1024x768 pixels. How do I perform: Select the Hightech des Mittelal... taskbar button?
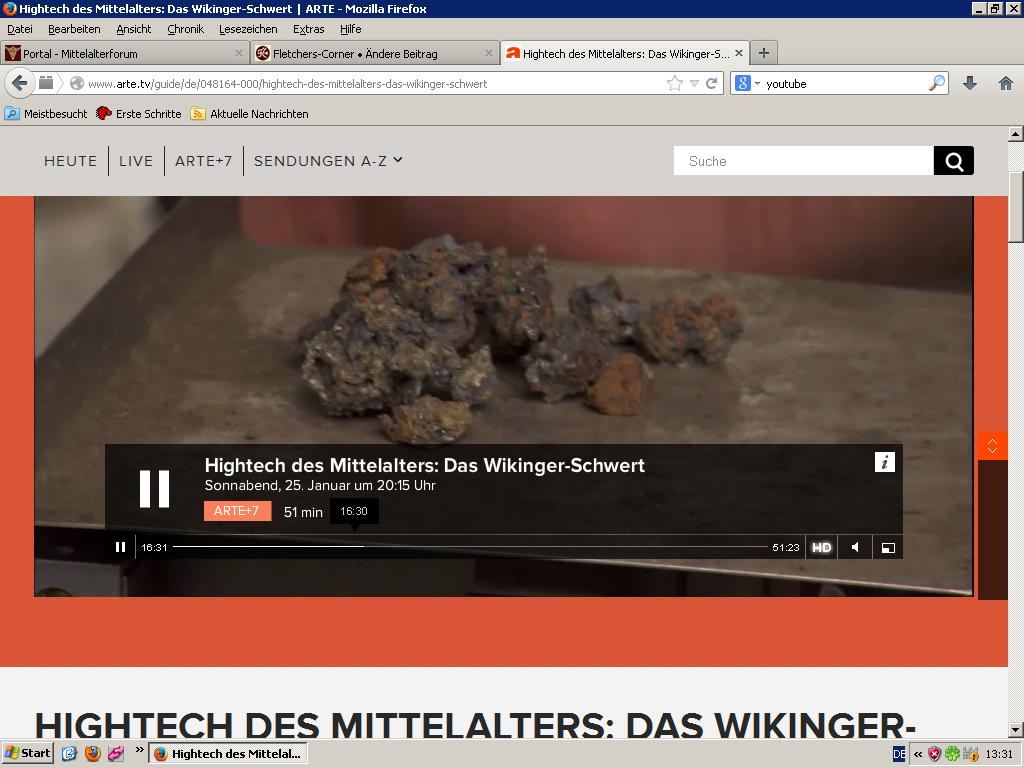coord(227,754)
